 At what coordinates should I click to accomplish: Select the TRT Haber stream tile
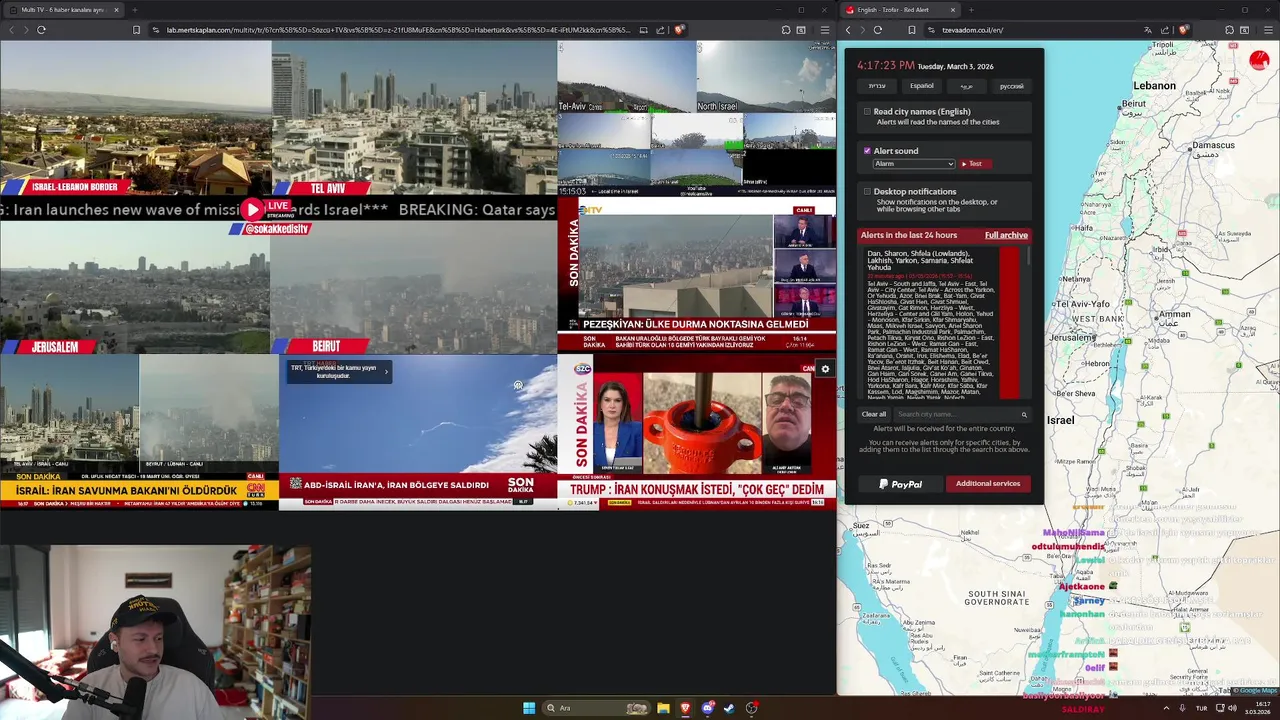tap(418, 432)
